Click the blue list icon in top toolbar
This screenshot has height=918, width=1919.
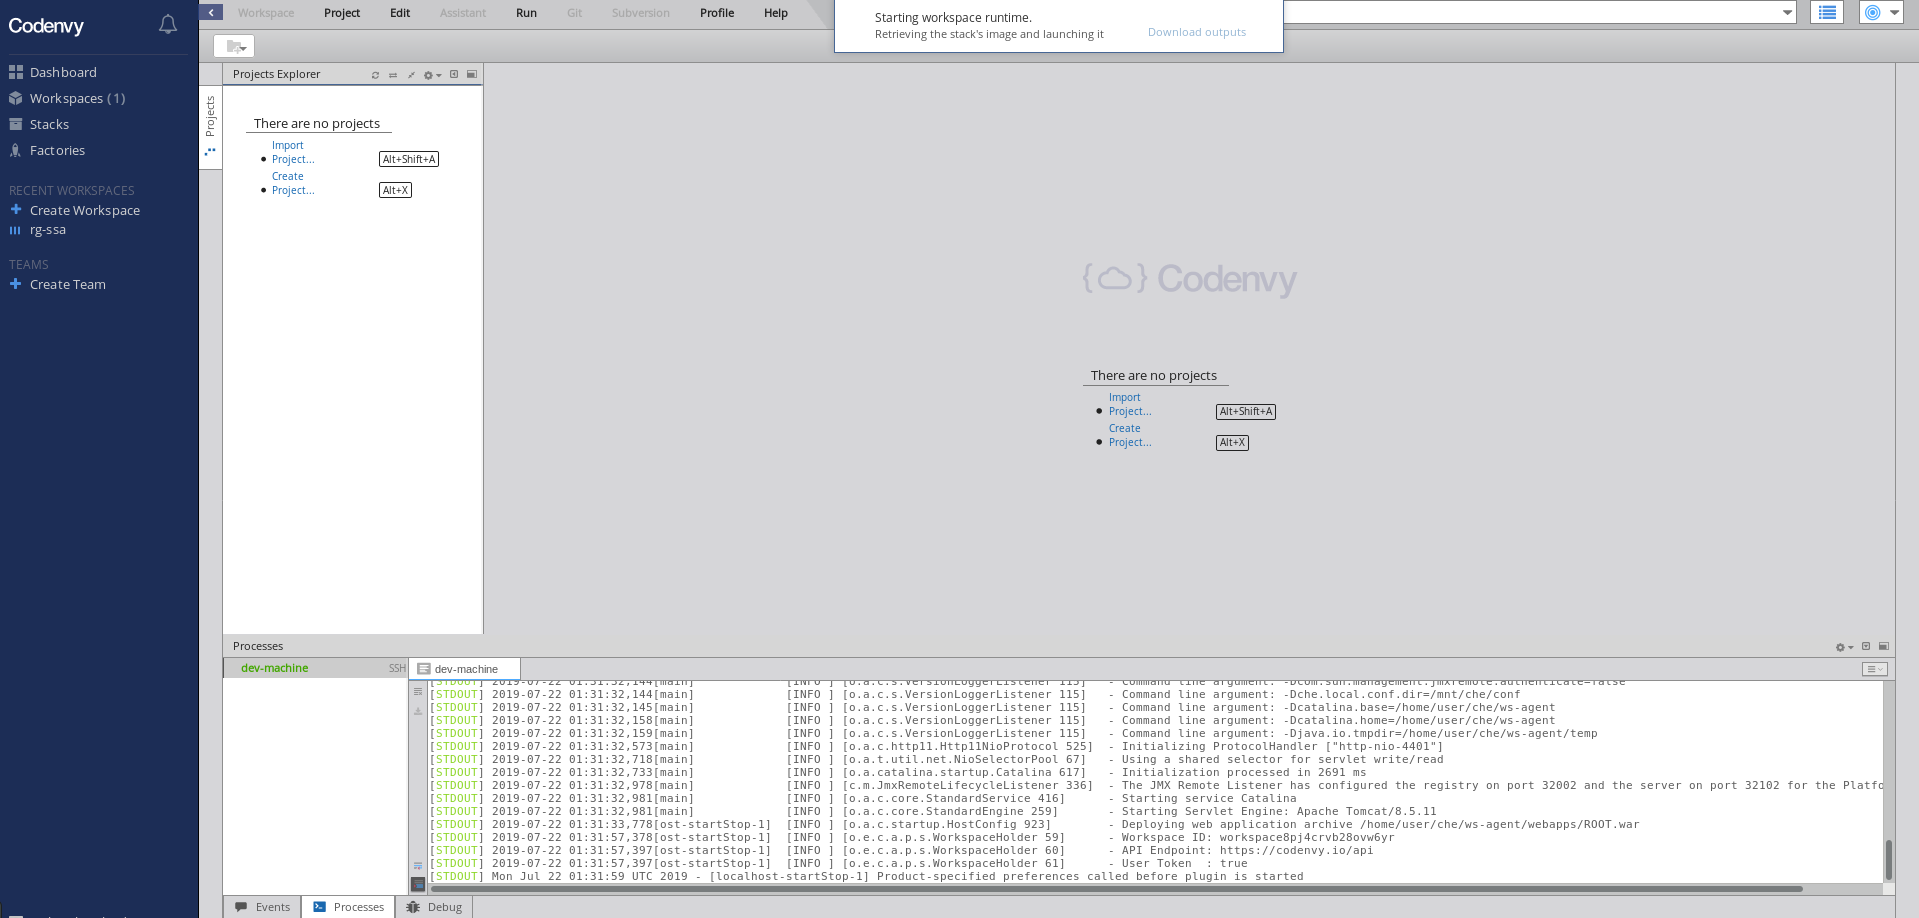[x=1827, y=12]
